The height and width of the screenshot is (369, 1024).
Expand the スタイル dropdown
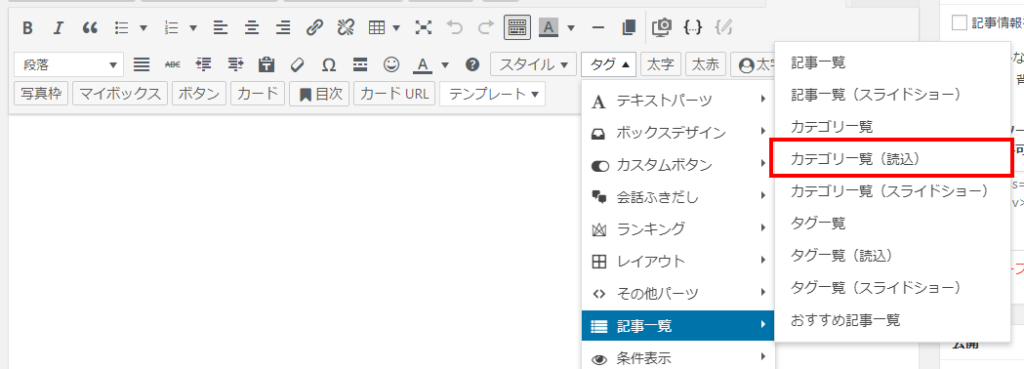click(x=534, y=64)
